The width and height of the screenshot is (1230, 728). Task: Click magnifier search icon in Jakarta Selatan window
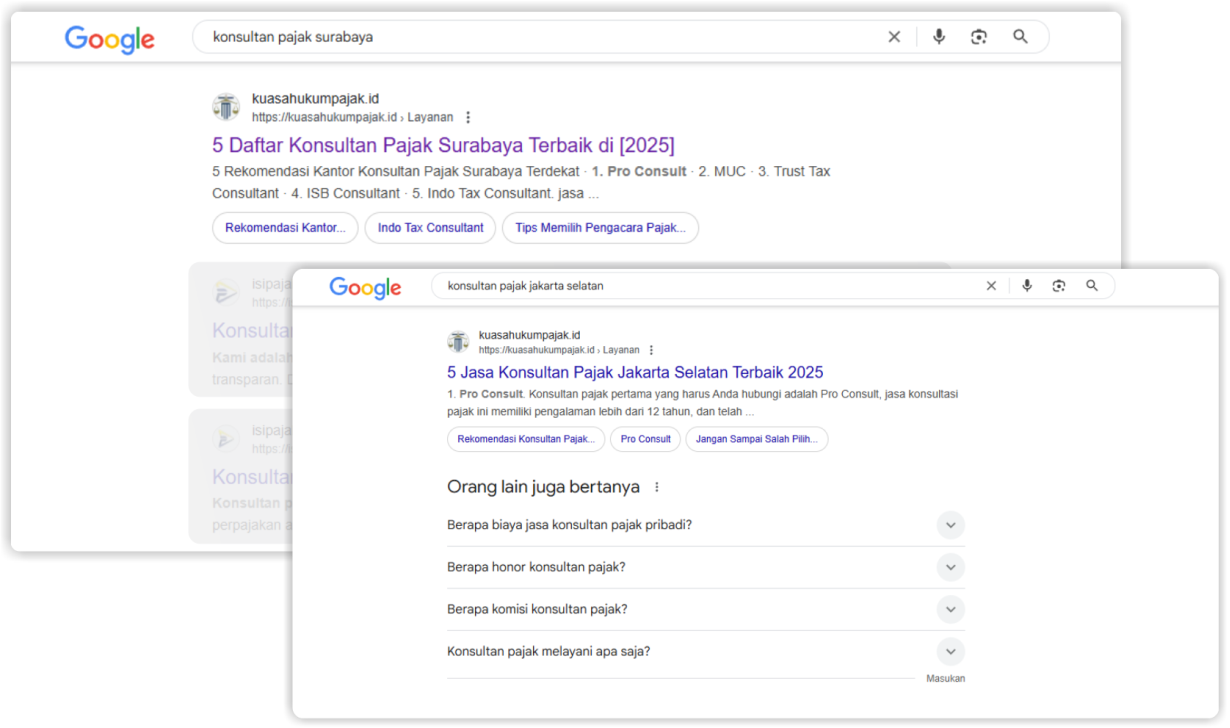point(1092,286)
